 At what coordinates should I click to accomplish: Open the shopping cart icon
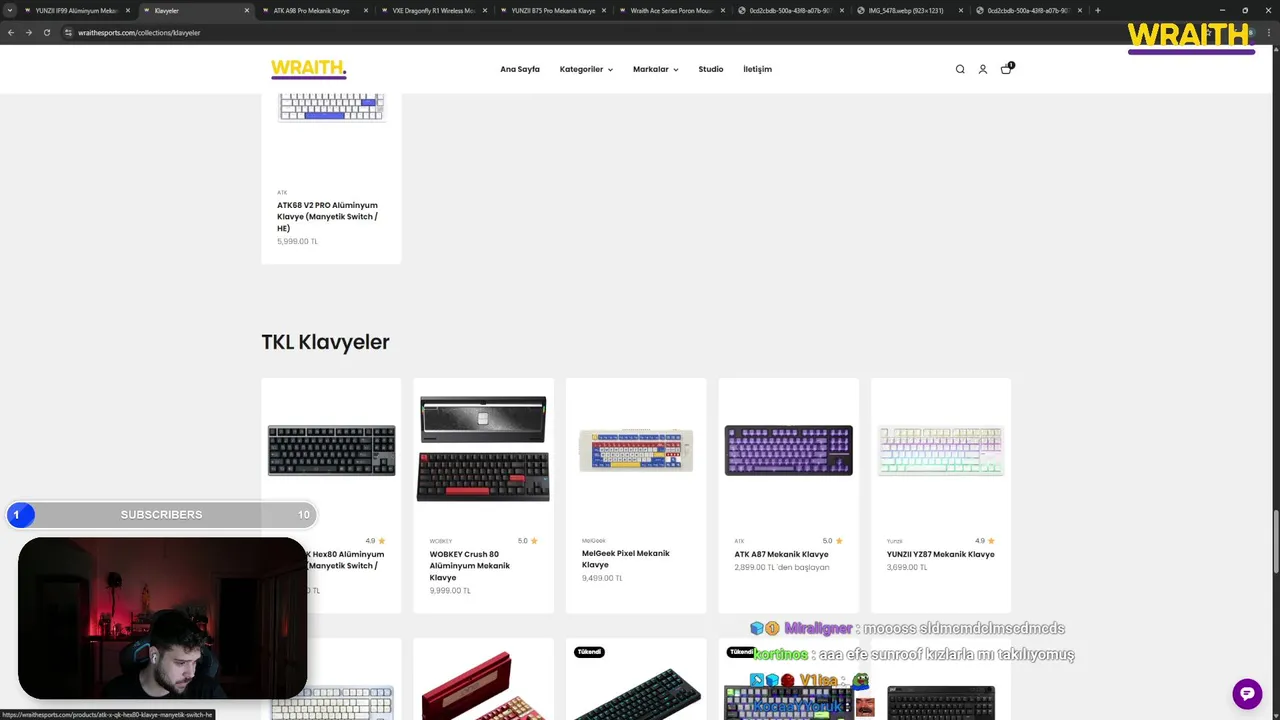(1006, 68)
